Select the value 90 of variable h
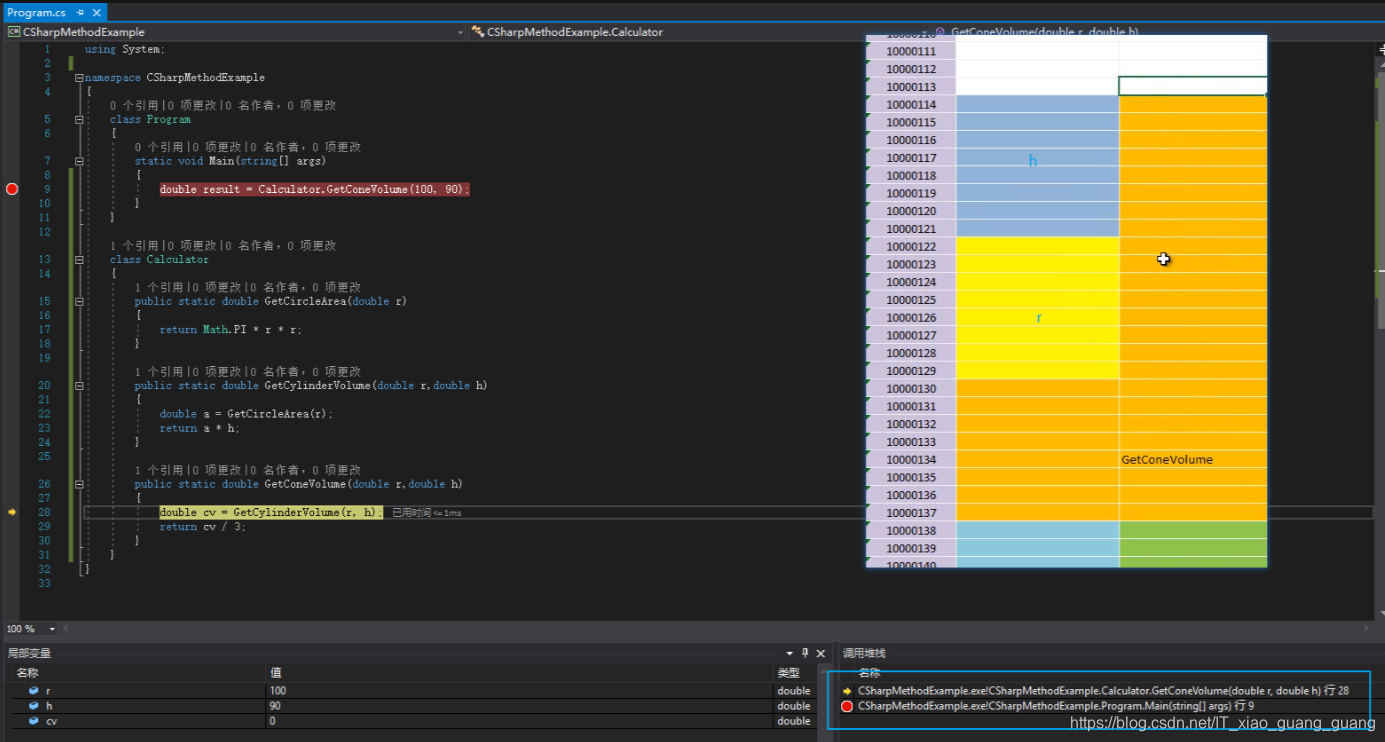Image resolution: width=1385 pixels, height=742 pixels. [x=276, y=706]
